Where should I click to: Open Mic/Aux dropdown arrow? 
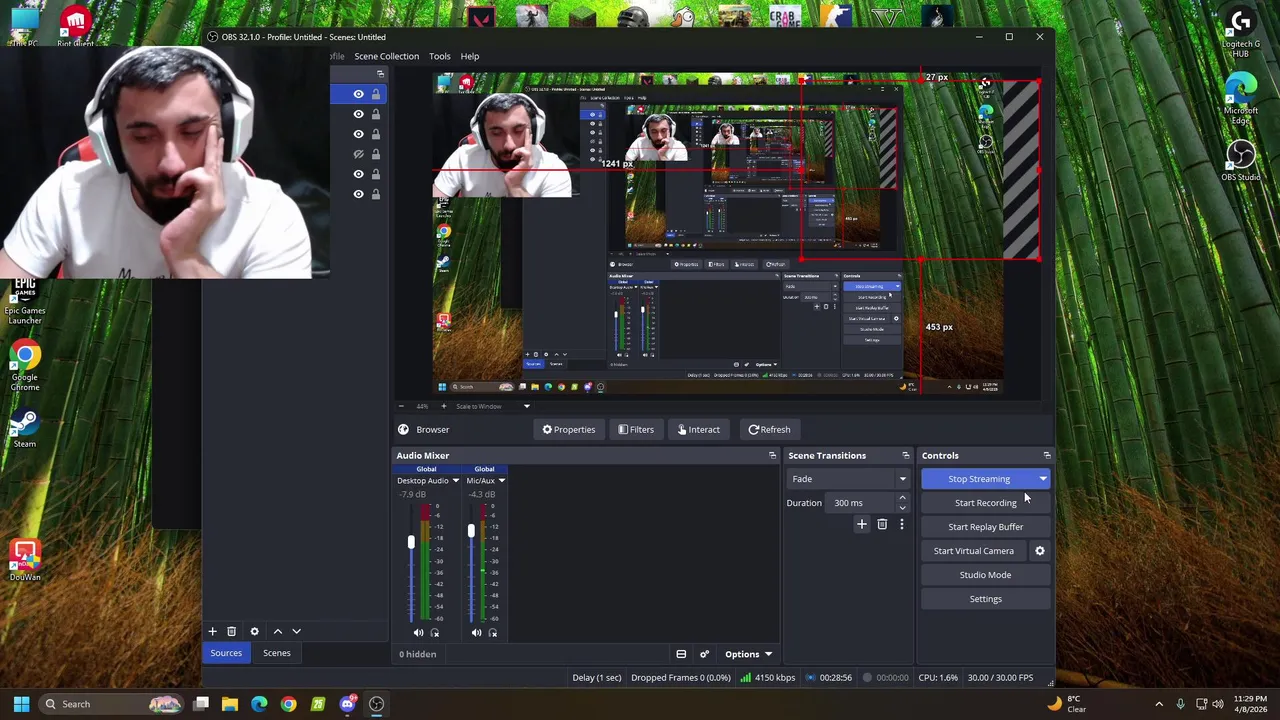[501, 481]
